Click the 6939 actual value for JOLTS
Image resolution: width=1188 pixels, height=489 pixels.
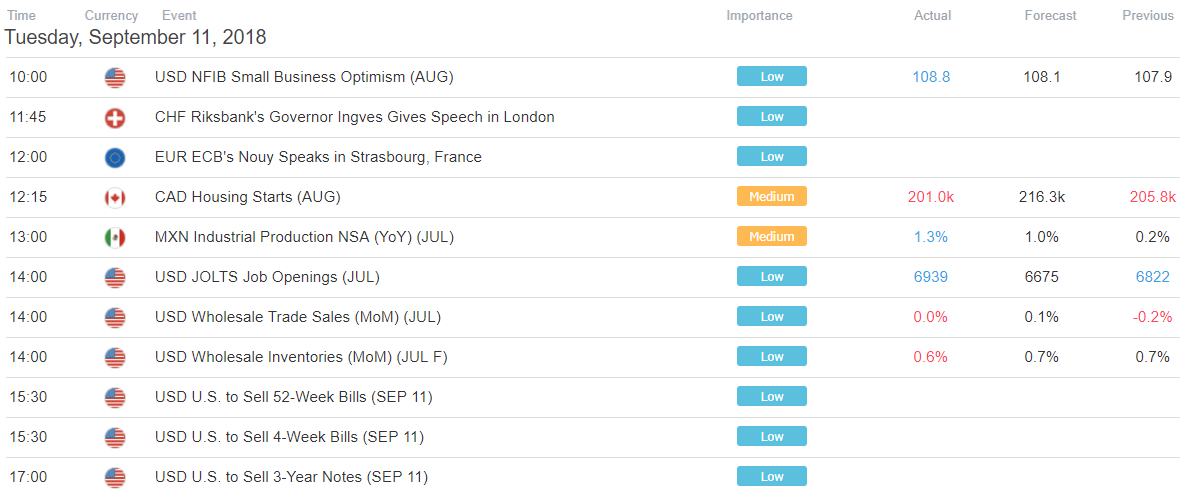point(932,277)
